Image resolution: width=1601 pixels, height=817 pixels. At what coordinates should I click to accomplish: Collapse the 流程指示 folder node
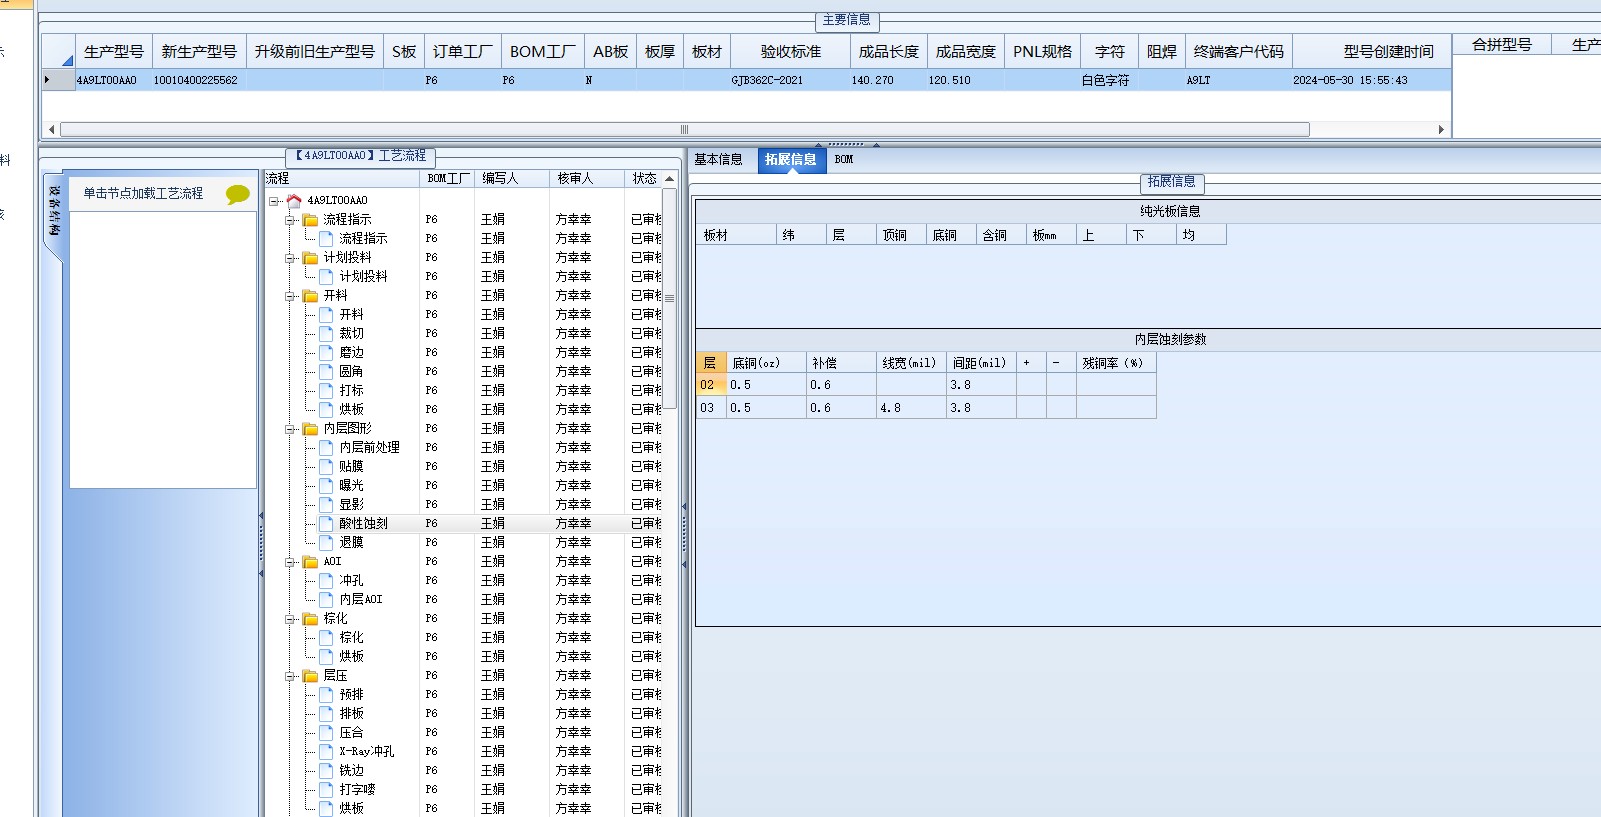click(290, 220)
